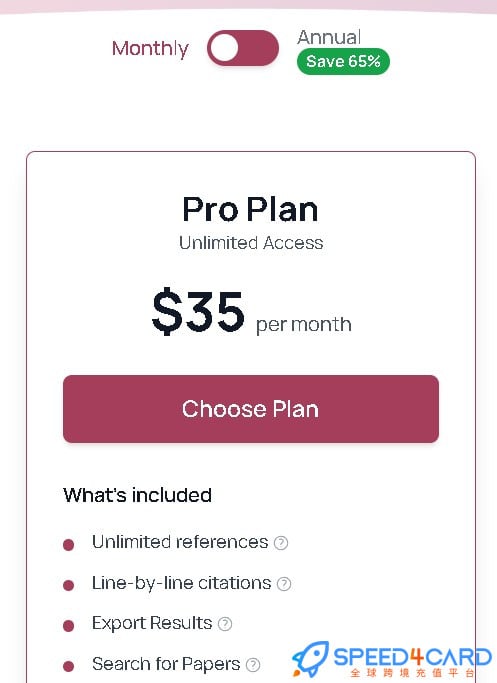Click the Pro Plan heading
Screen dimensions: 497x683
(x=250, y=210)
